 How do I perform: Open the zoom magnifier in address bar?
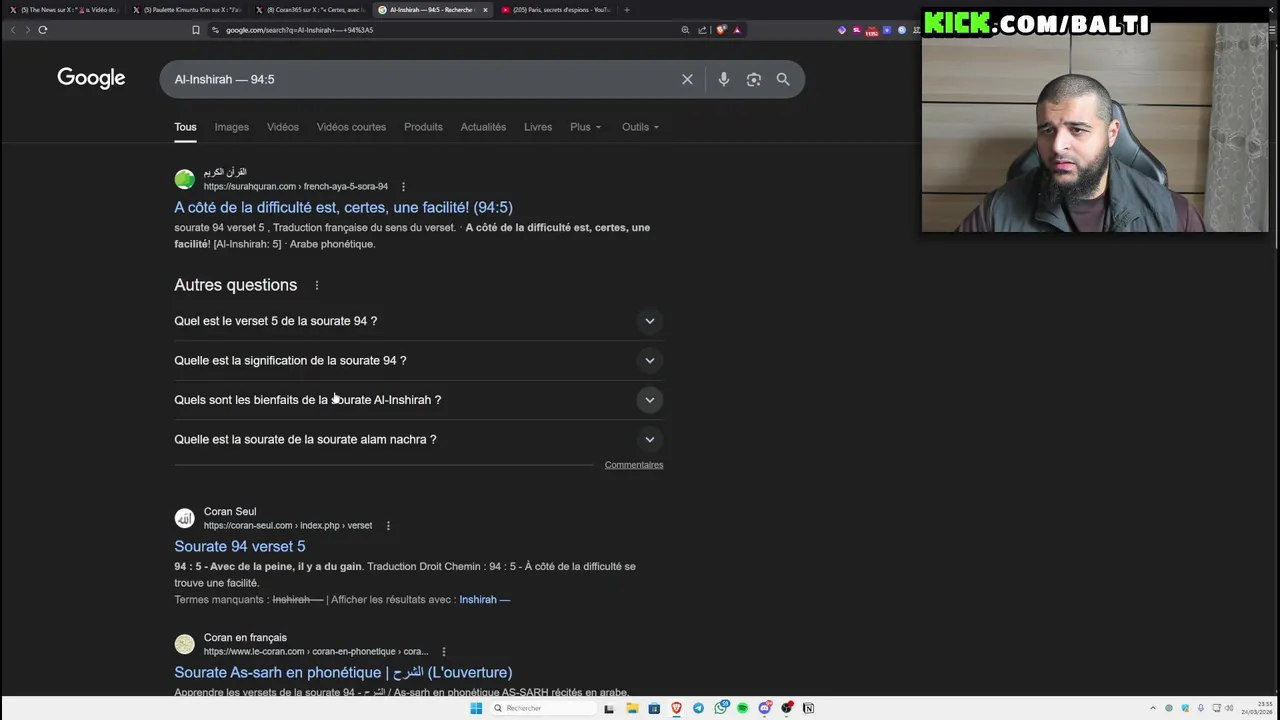pyautogui.click(x=685, y=30)
